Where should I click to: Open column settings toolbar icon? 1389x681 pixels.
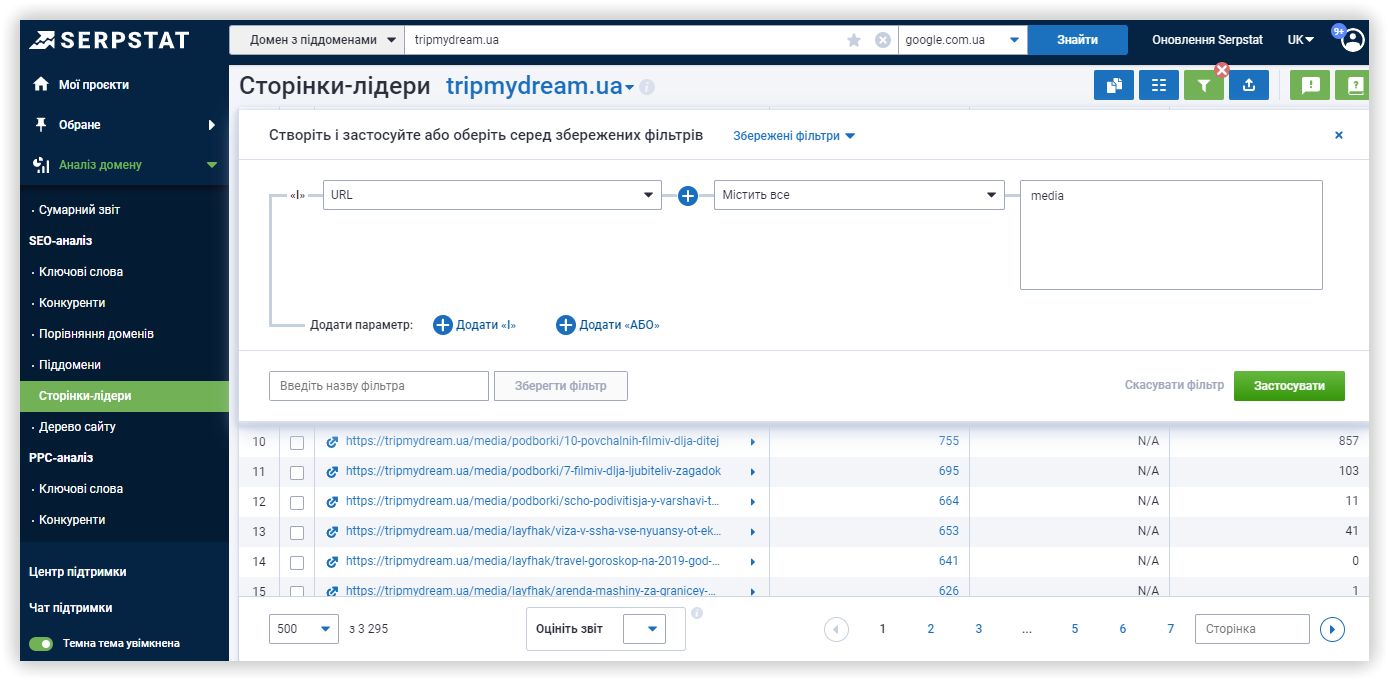click(1159, 86)
